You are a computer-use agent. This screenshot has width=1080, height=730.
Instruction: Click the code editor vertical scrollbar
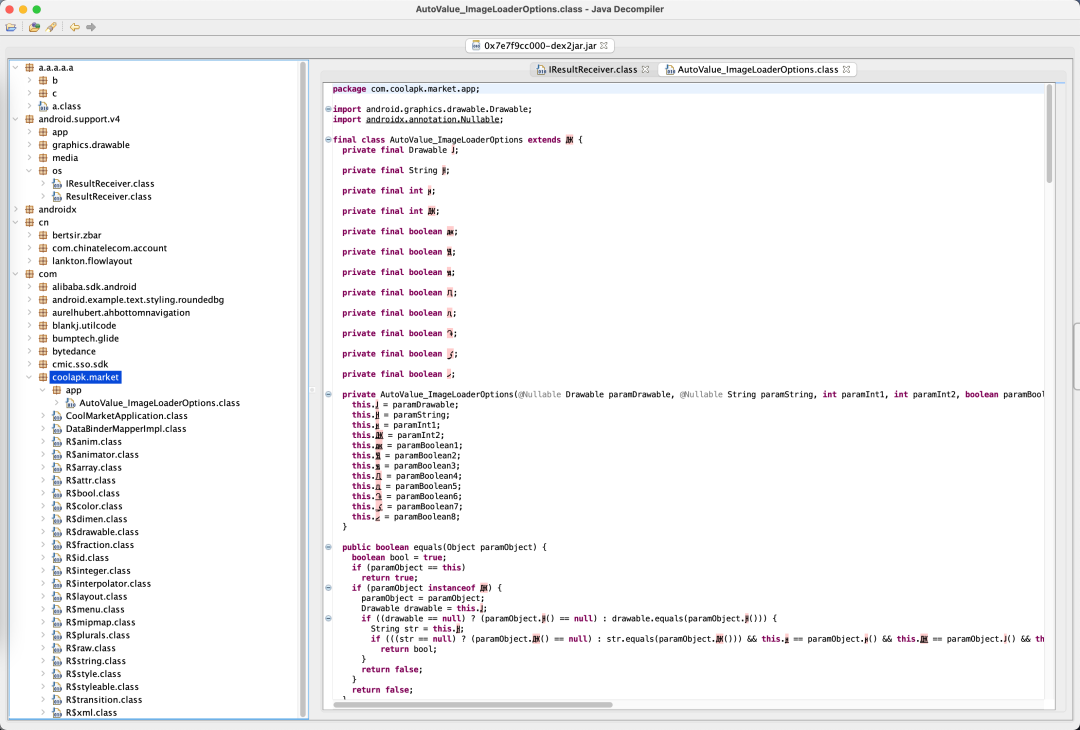click(1050, 133)
